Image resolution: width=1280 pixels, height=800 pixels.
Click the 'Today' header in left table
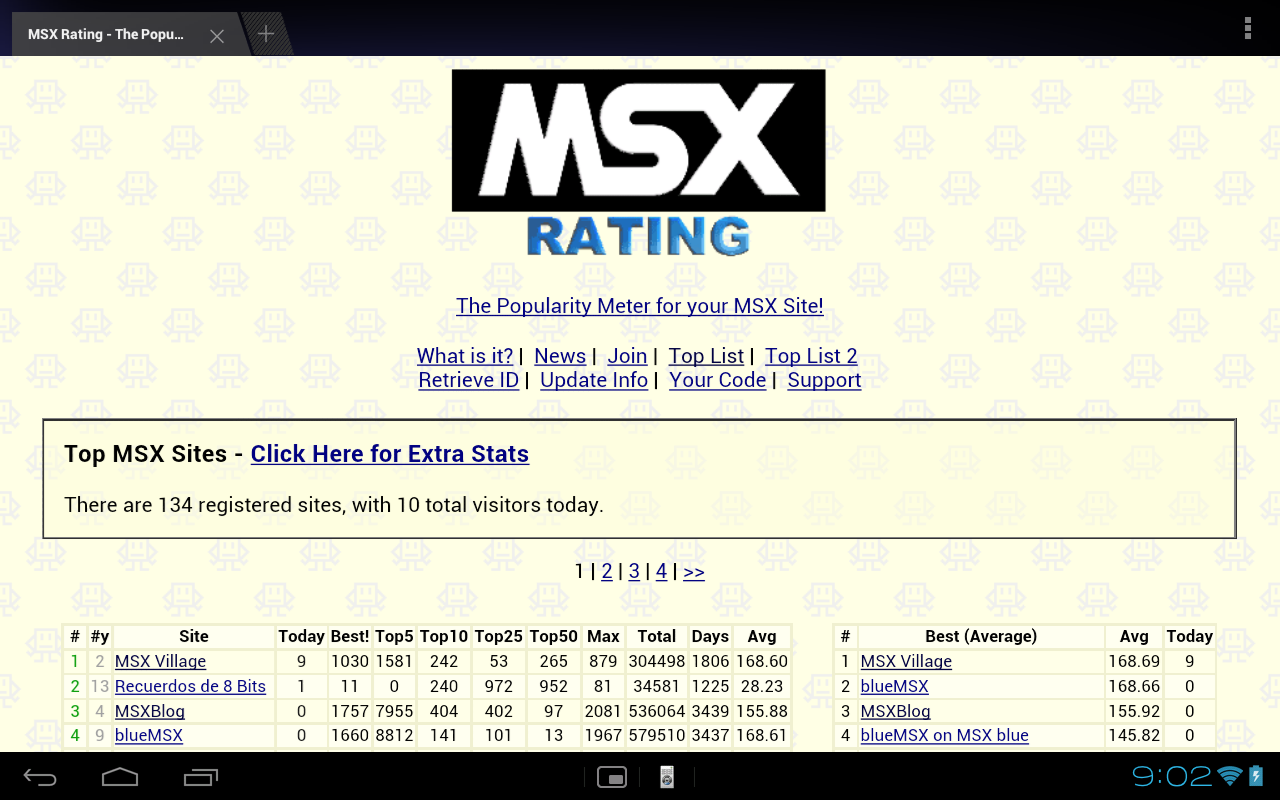point(301,636)
